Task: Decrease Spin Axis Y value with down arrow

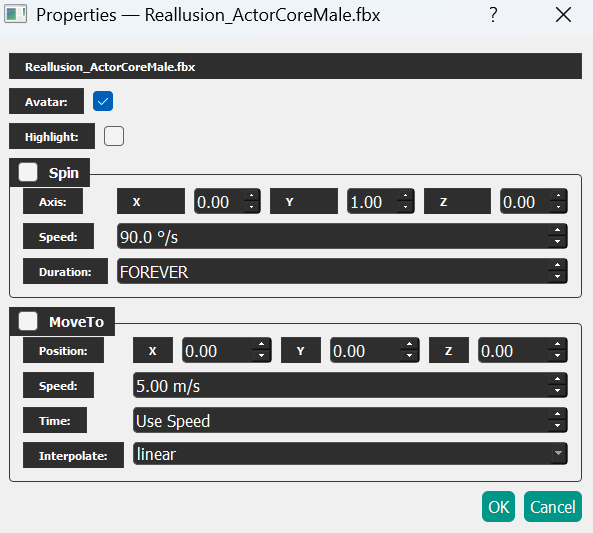Action: tap(405, 207)
